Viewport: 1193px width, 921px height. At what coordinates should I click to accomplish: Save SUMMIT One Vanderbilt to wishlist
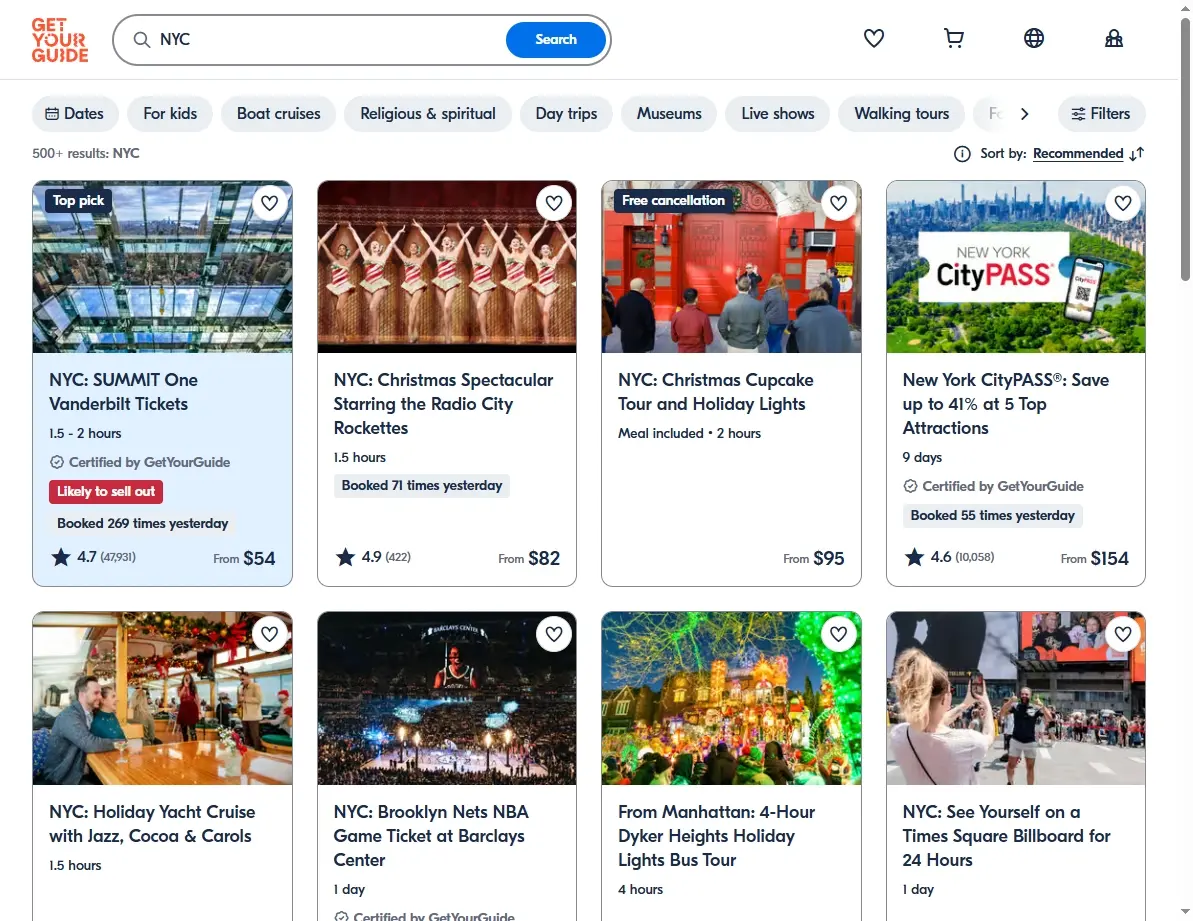pos(269,203)
